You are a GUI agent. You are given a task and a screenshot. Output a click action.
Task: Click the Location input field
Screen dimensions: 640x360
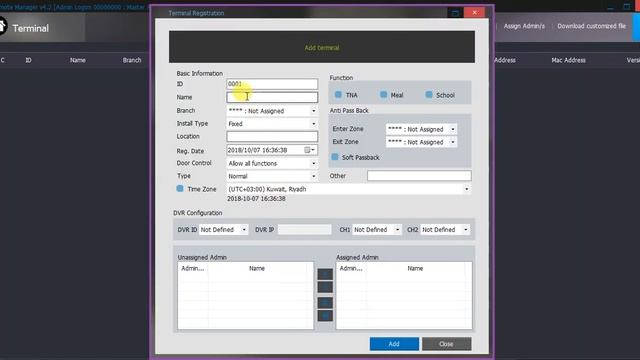tap(272, 136)
